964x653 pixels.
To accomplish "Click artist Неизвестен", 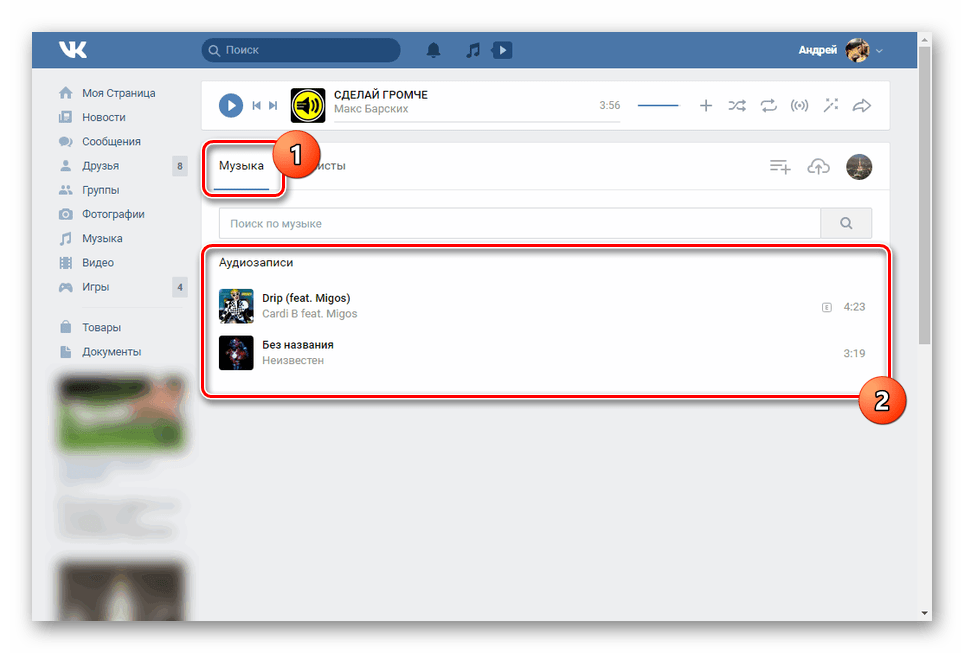I will click(293, 360).
